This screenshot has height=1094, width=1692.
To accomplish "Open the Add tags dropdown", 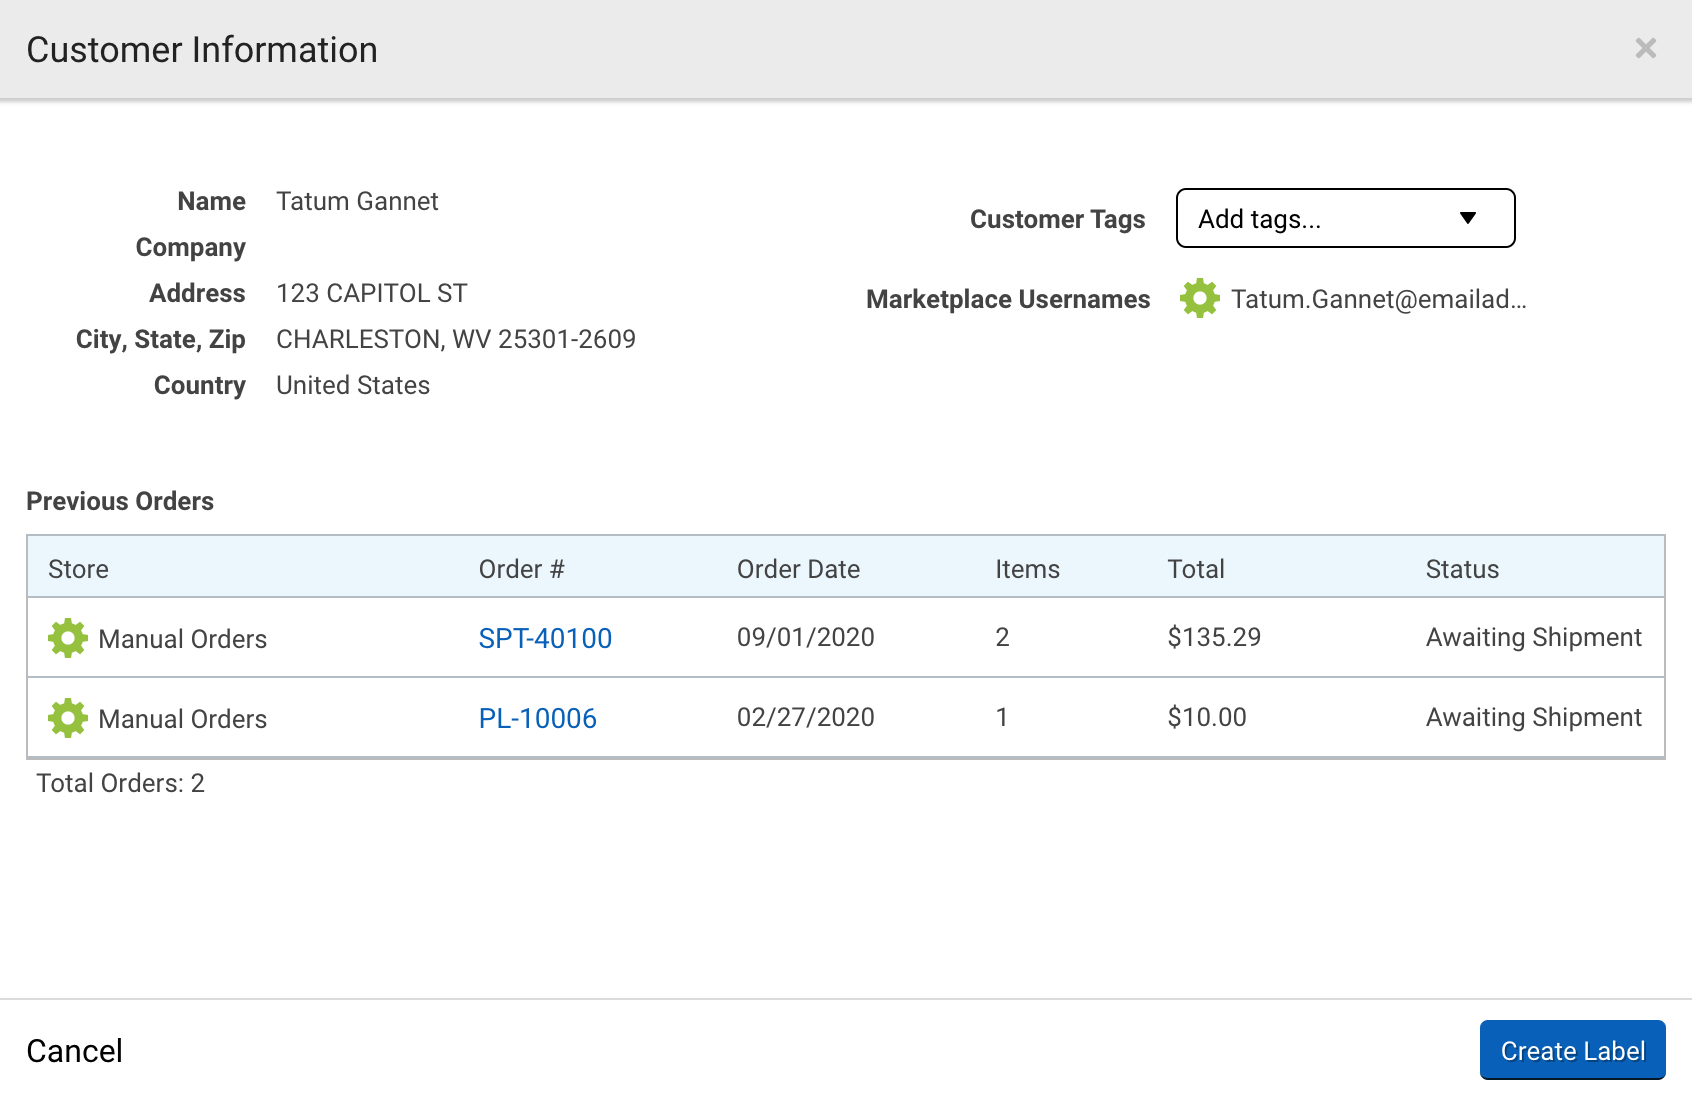I will coord(1345,218).
